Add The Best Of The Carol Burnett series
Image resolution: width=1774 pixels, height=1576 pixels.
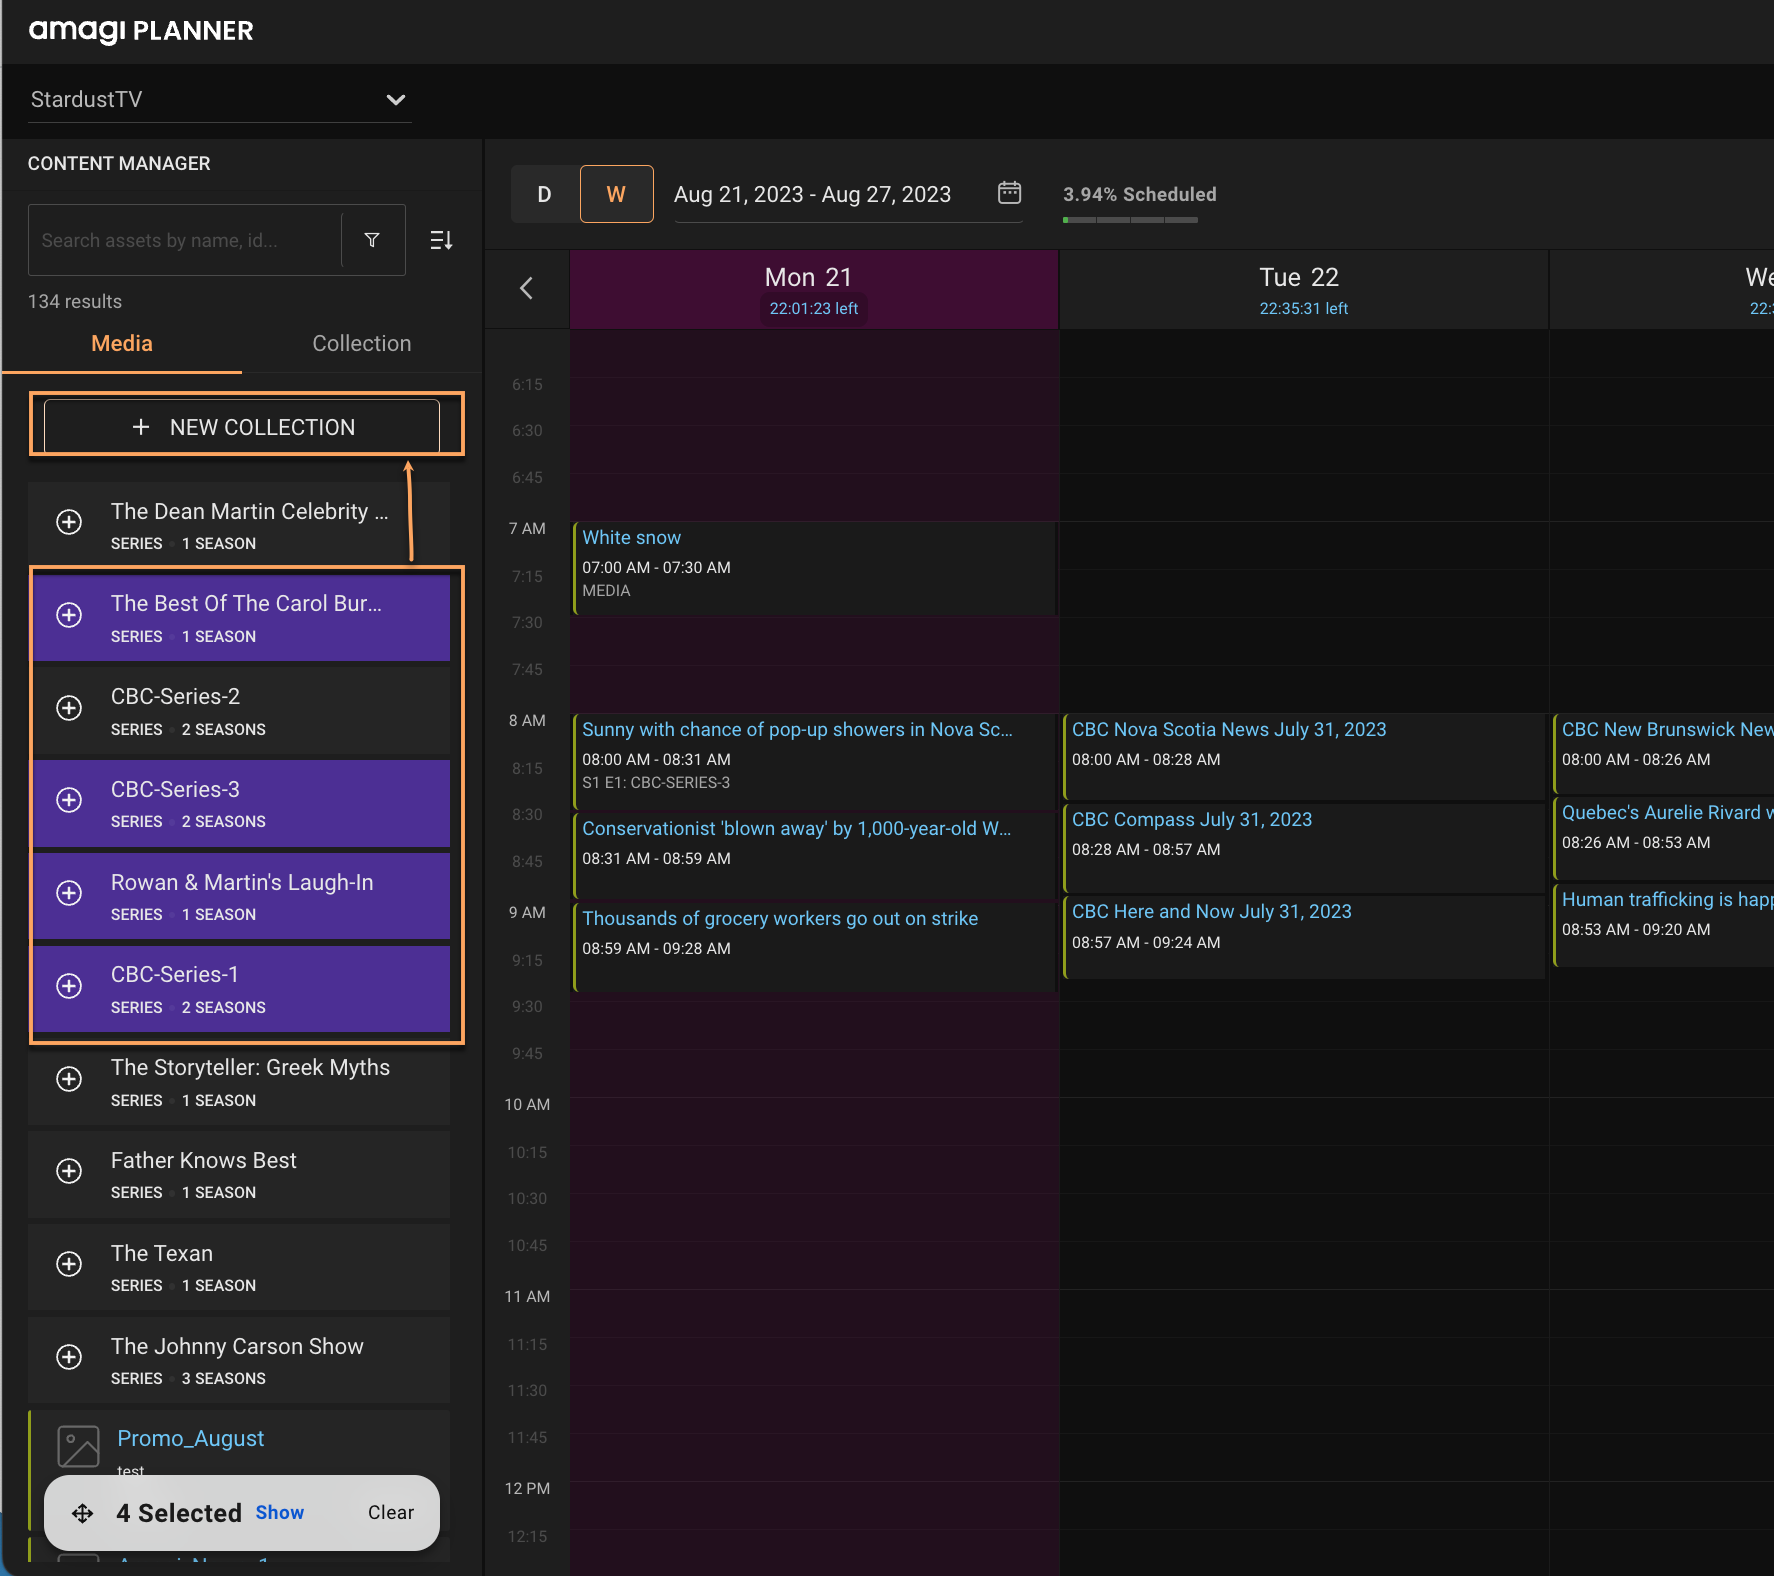[x=69, y=615]
